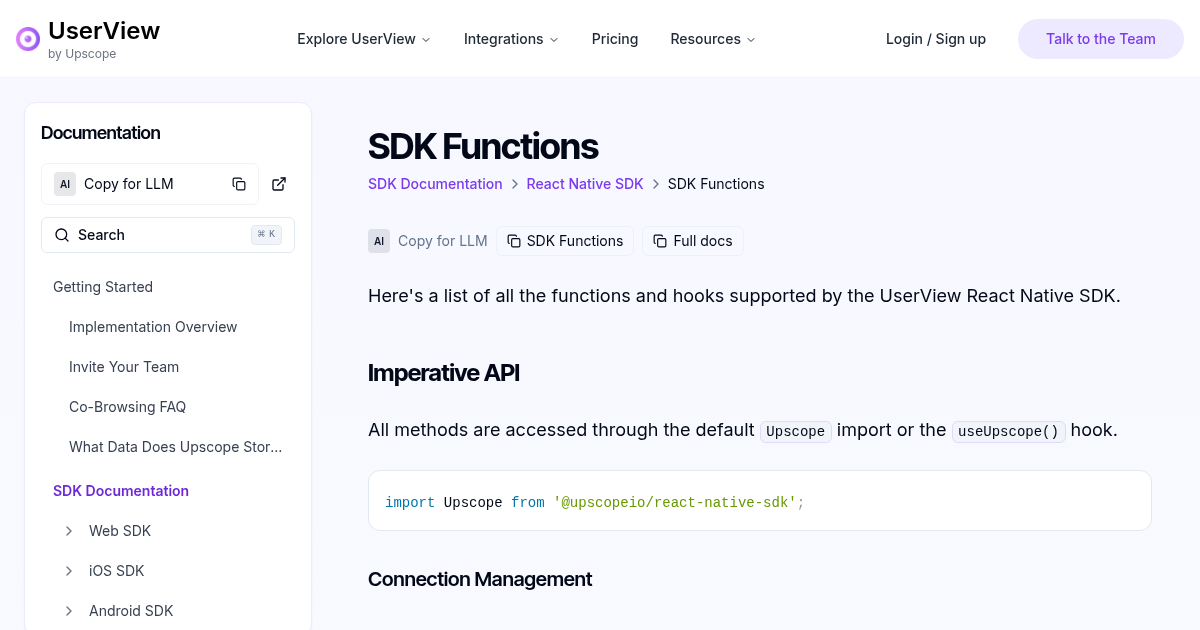Screen dimensions: 1200x630
Task: Click the Imperative API heading
Action: (x=444, y=373)
